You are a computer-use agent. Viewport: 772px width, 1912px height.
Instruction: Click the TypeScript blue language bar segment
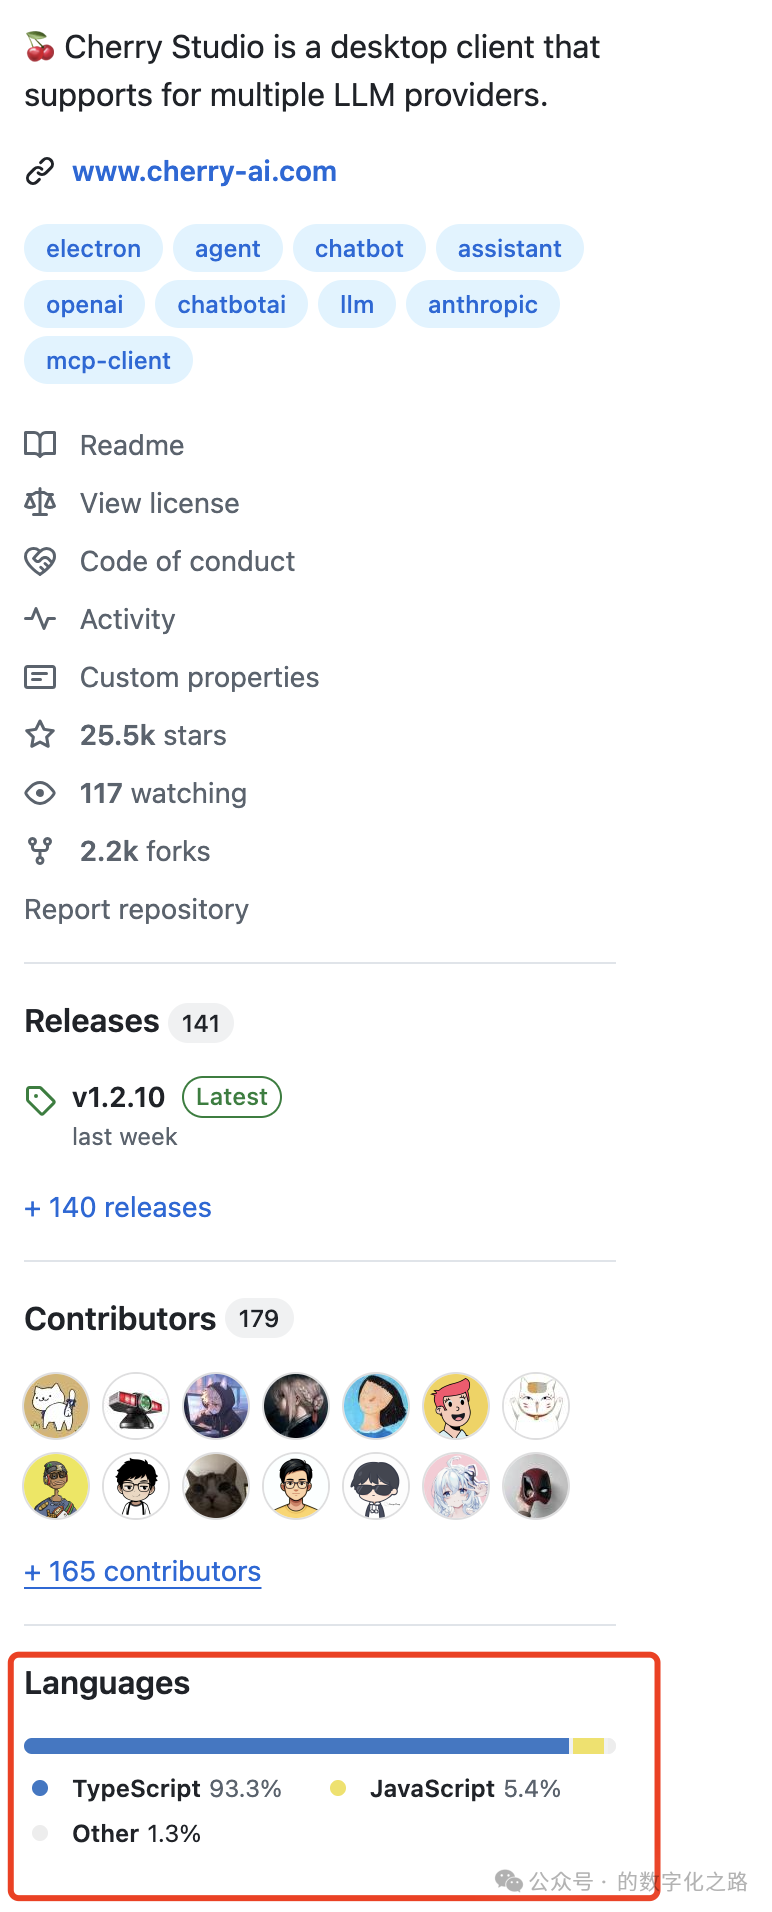pos(296,1746)
